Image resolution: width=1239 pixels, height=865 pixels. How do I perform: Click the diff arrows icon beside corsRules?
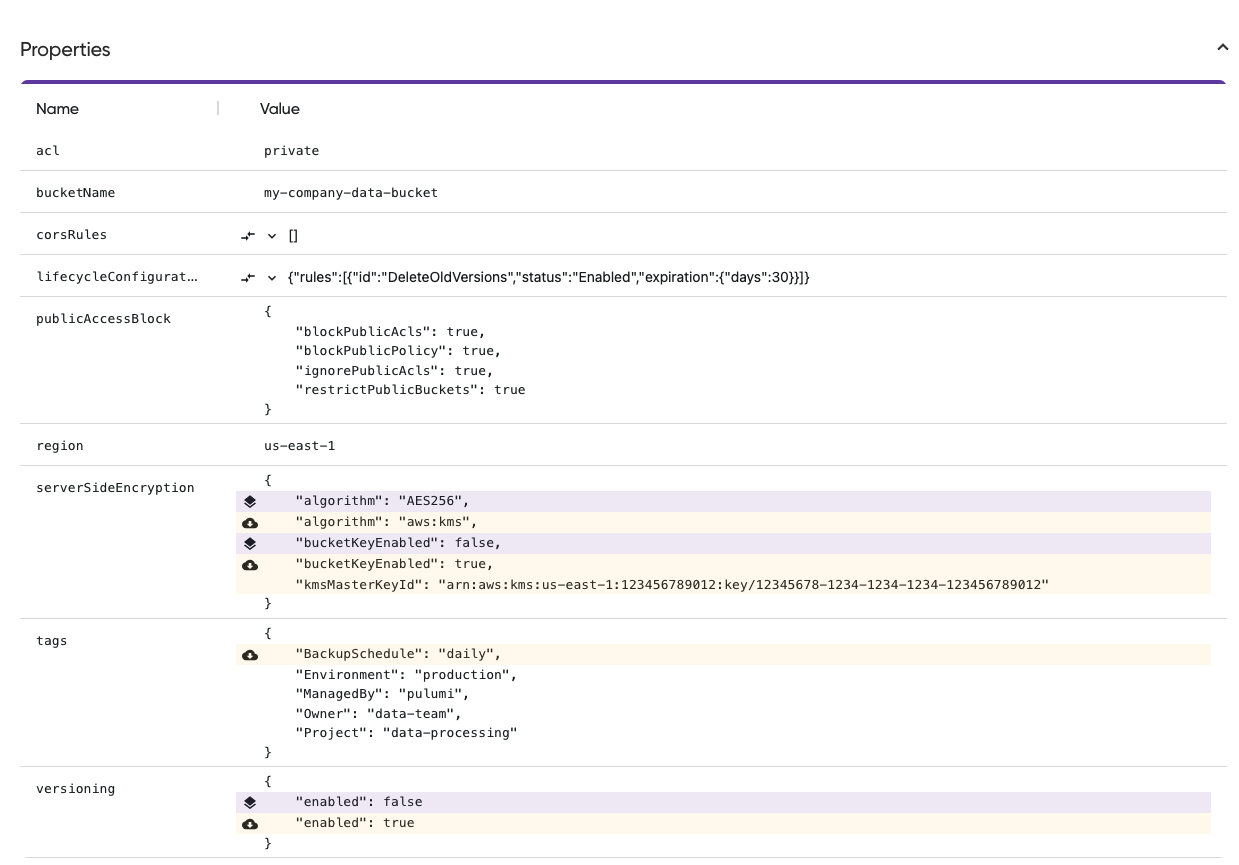248,236
